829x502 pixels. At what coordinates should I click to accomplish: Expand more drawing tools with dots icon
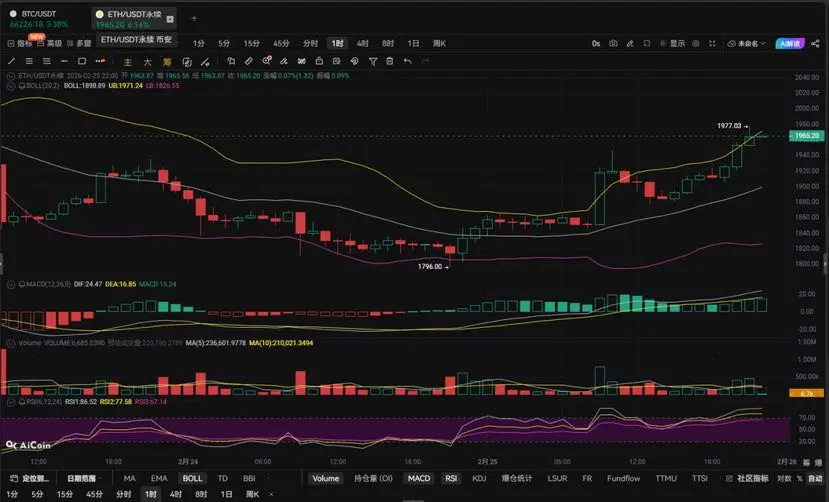tap(100, 61)
